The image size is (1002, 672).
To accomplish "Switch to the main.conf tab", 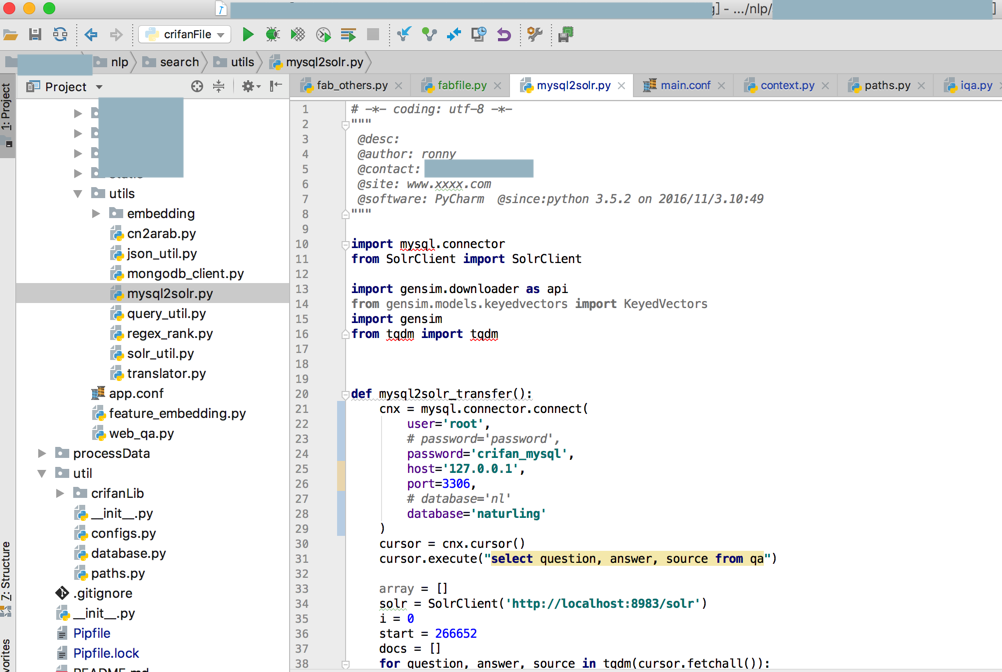I will [x=684, y=86].
